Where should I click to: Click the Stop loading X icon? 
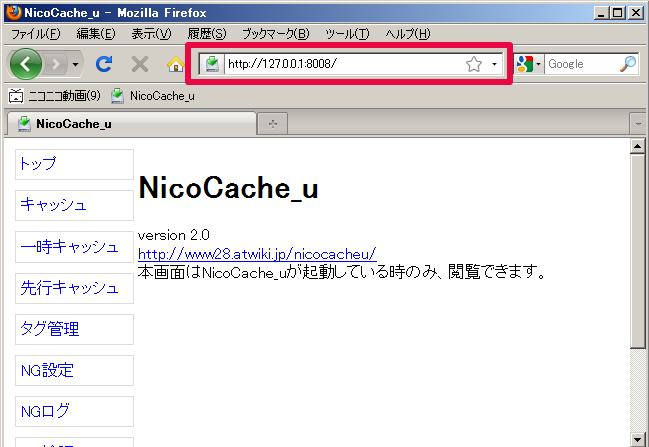pos(140,64)
